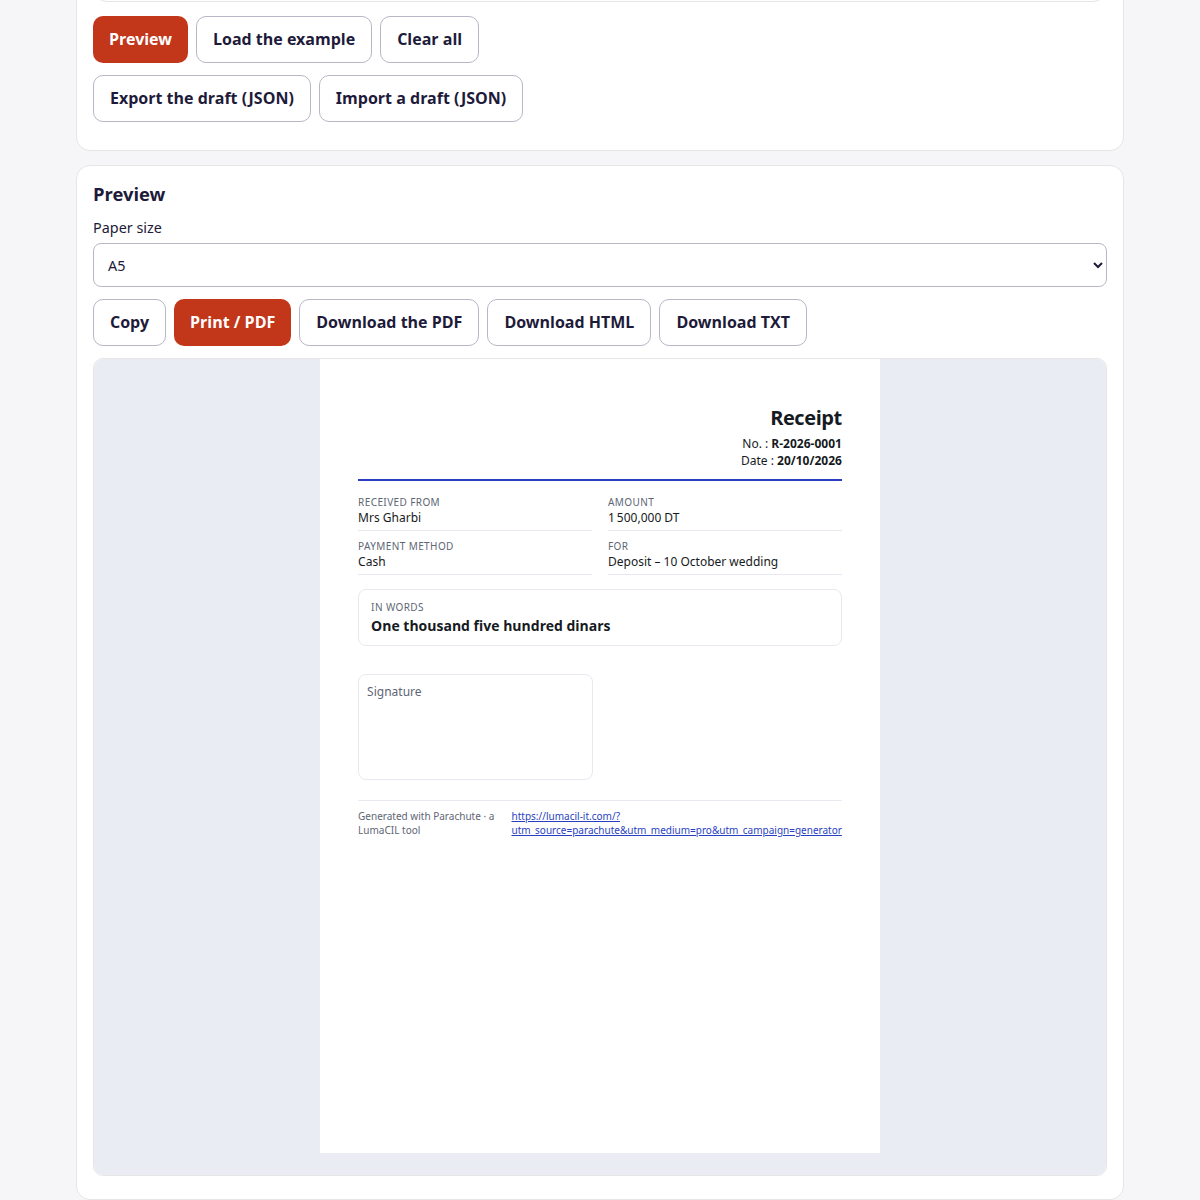
Task: Click the RECEIVED FROM label
Action: tap(399, 502)
